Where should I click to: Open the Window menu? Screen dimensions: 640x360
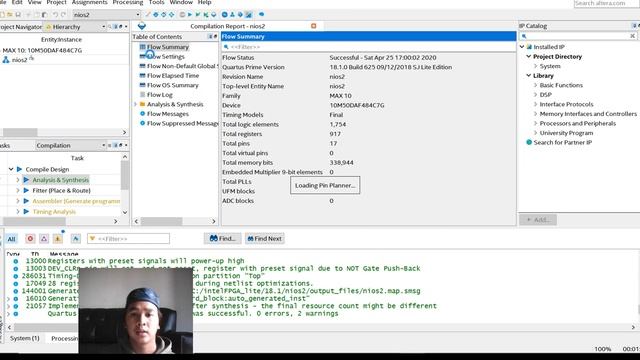tap(181, 2)
